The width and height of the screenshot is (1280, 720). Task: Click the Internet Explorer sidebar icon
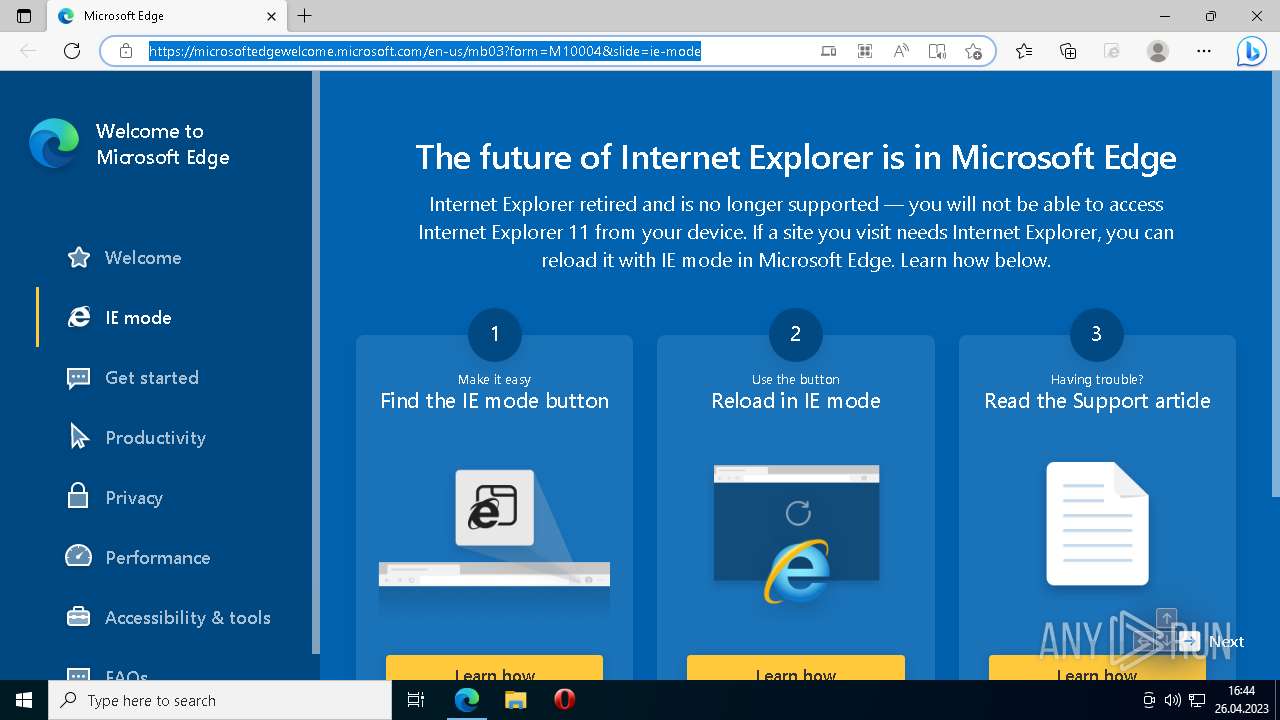click(x=79, y=318)
